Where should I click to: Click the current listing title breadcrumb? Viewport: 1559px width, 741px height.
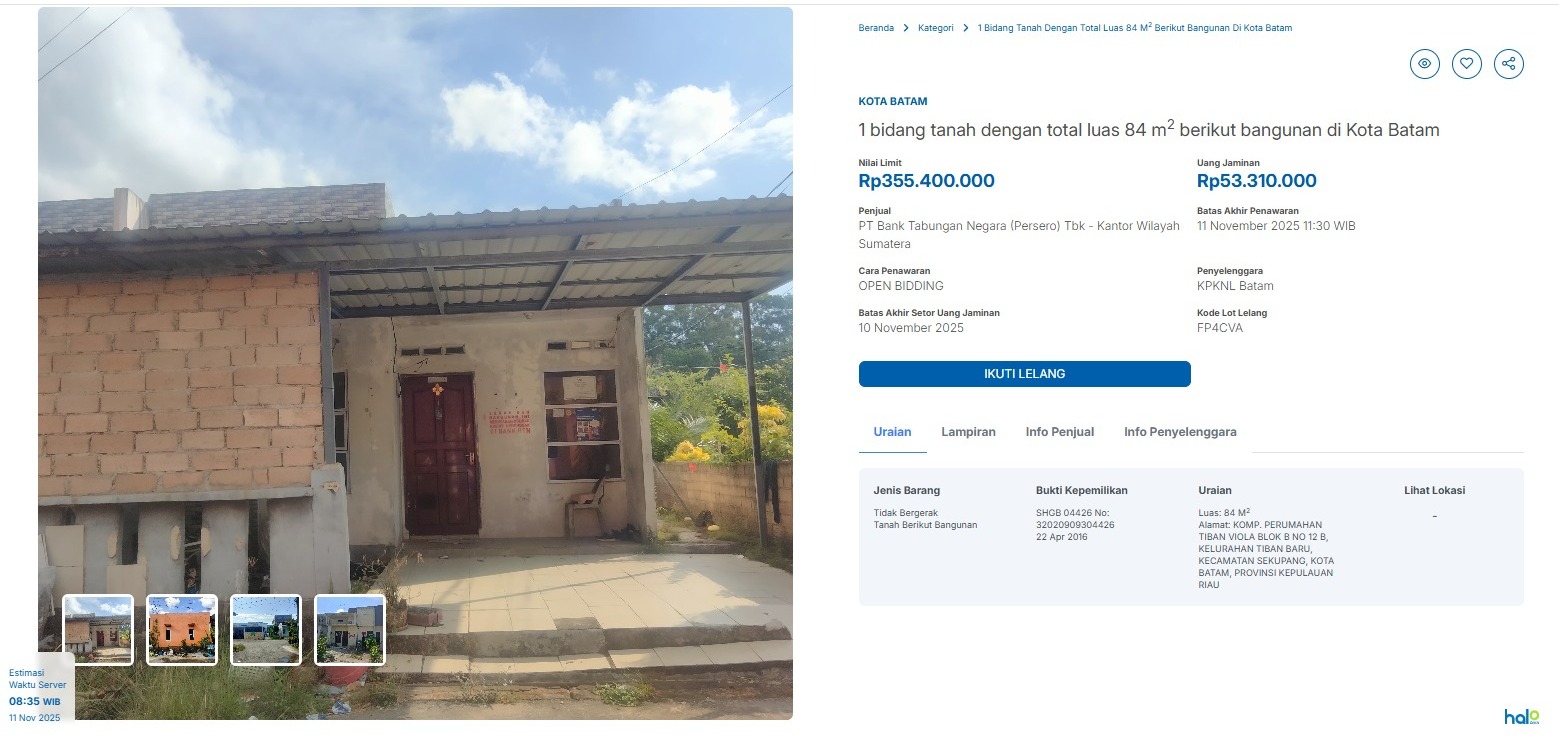pyautogui.click(x=1134, y=28)
